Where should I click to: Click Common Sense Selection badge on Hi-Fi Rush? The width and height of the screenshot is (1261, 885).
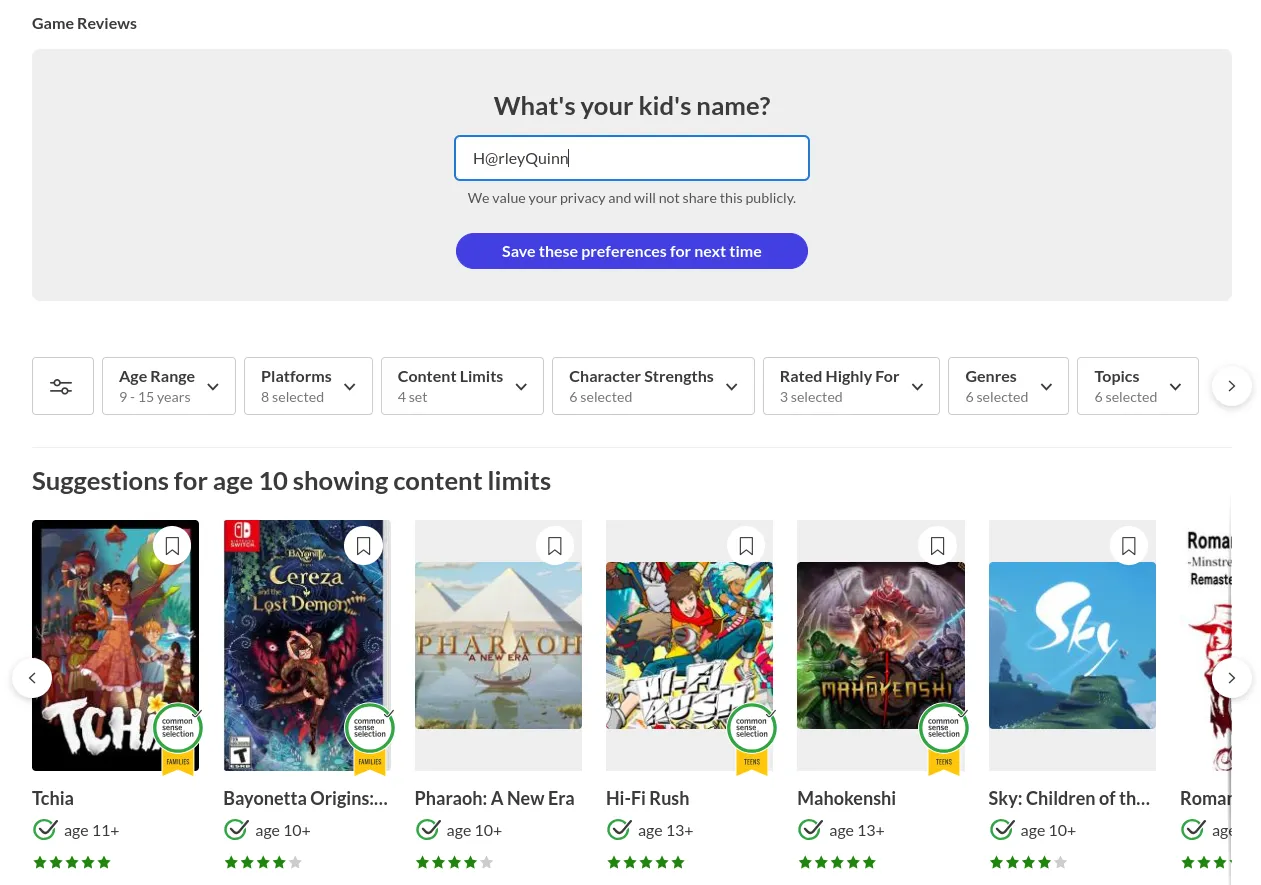tap(752, 738)
